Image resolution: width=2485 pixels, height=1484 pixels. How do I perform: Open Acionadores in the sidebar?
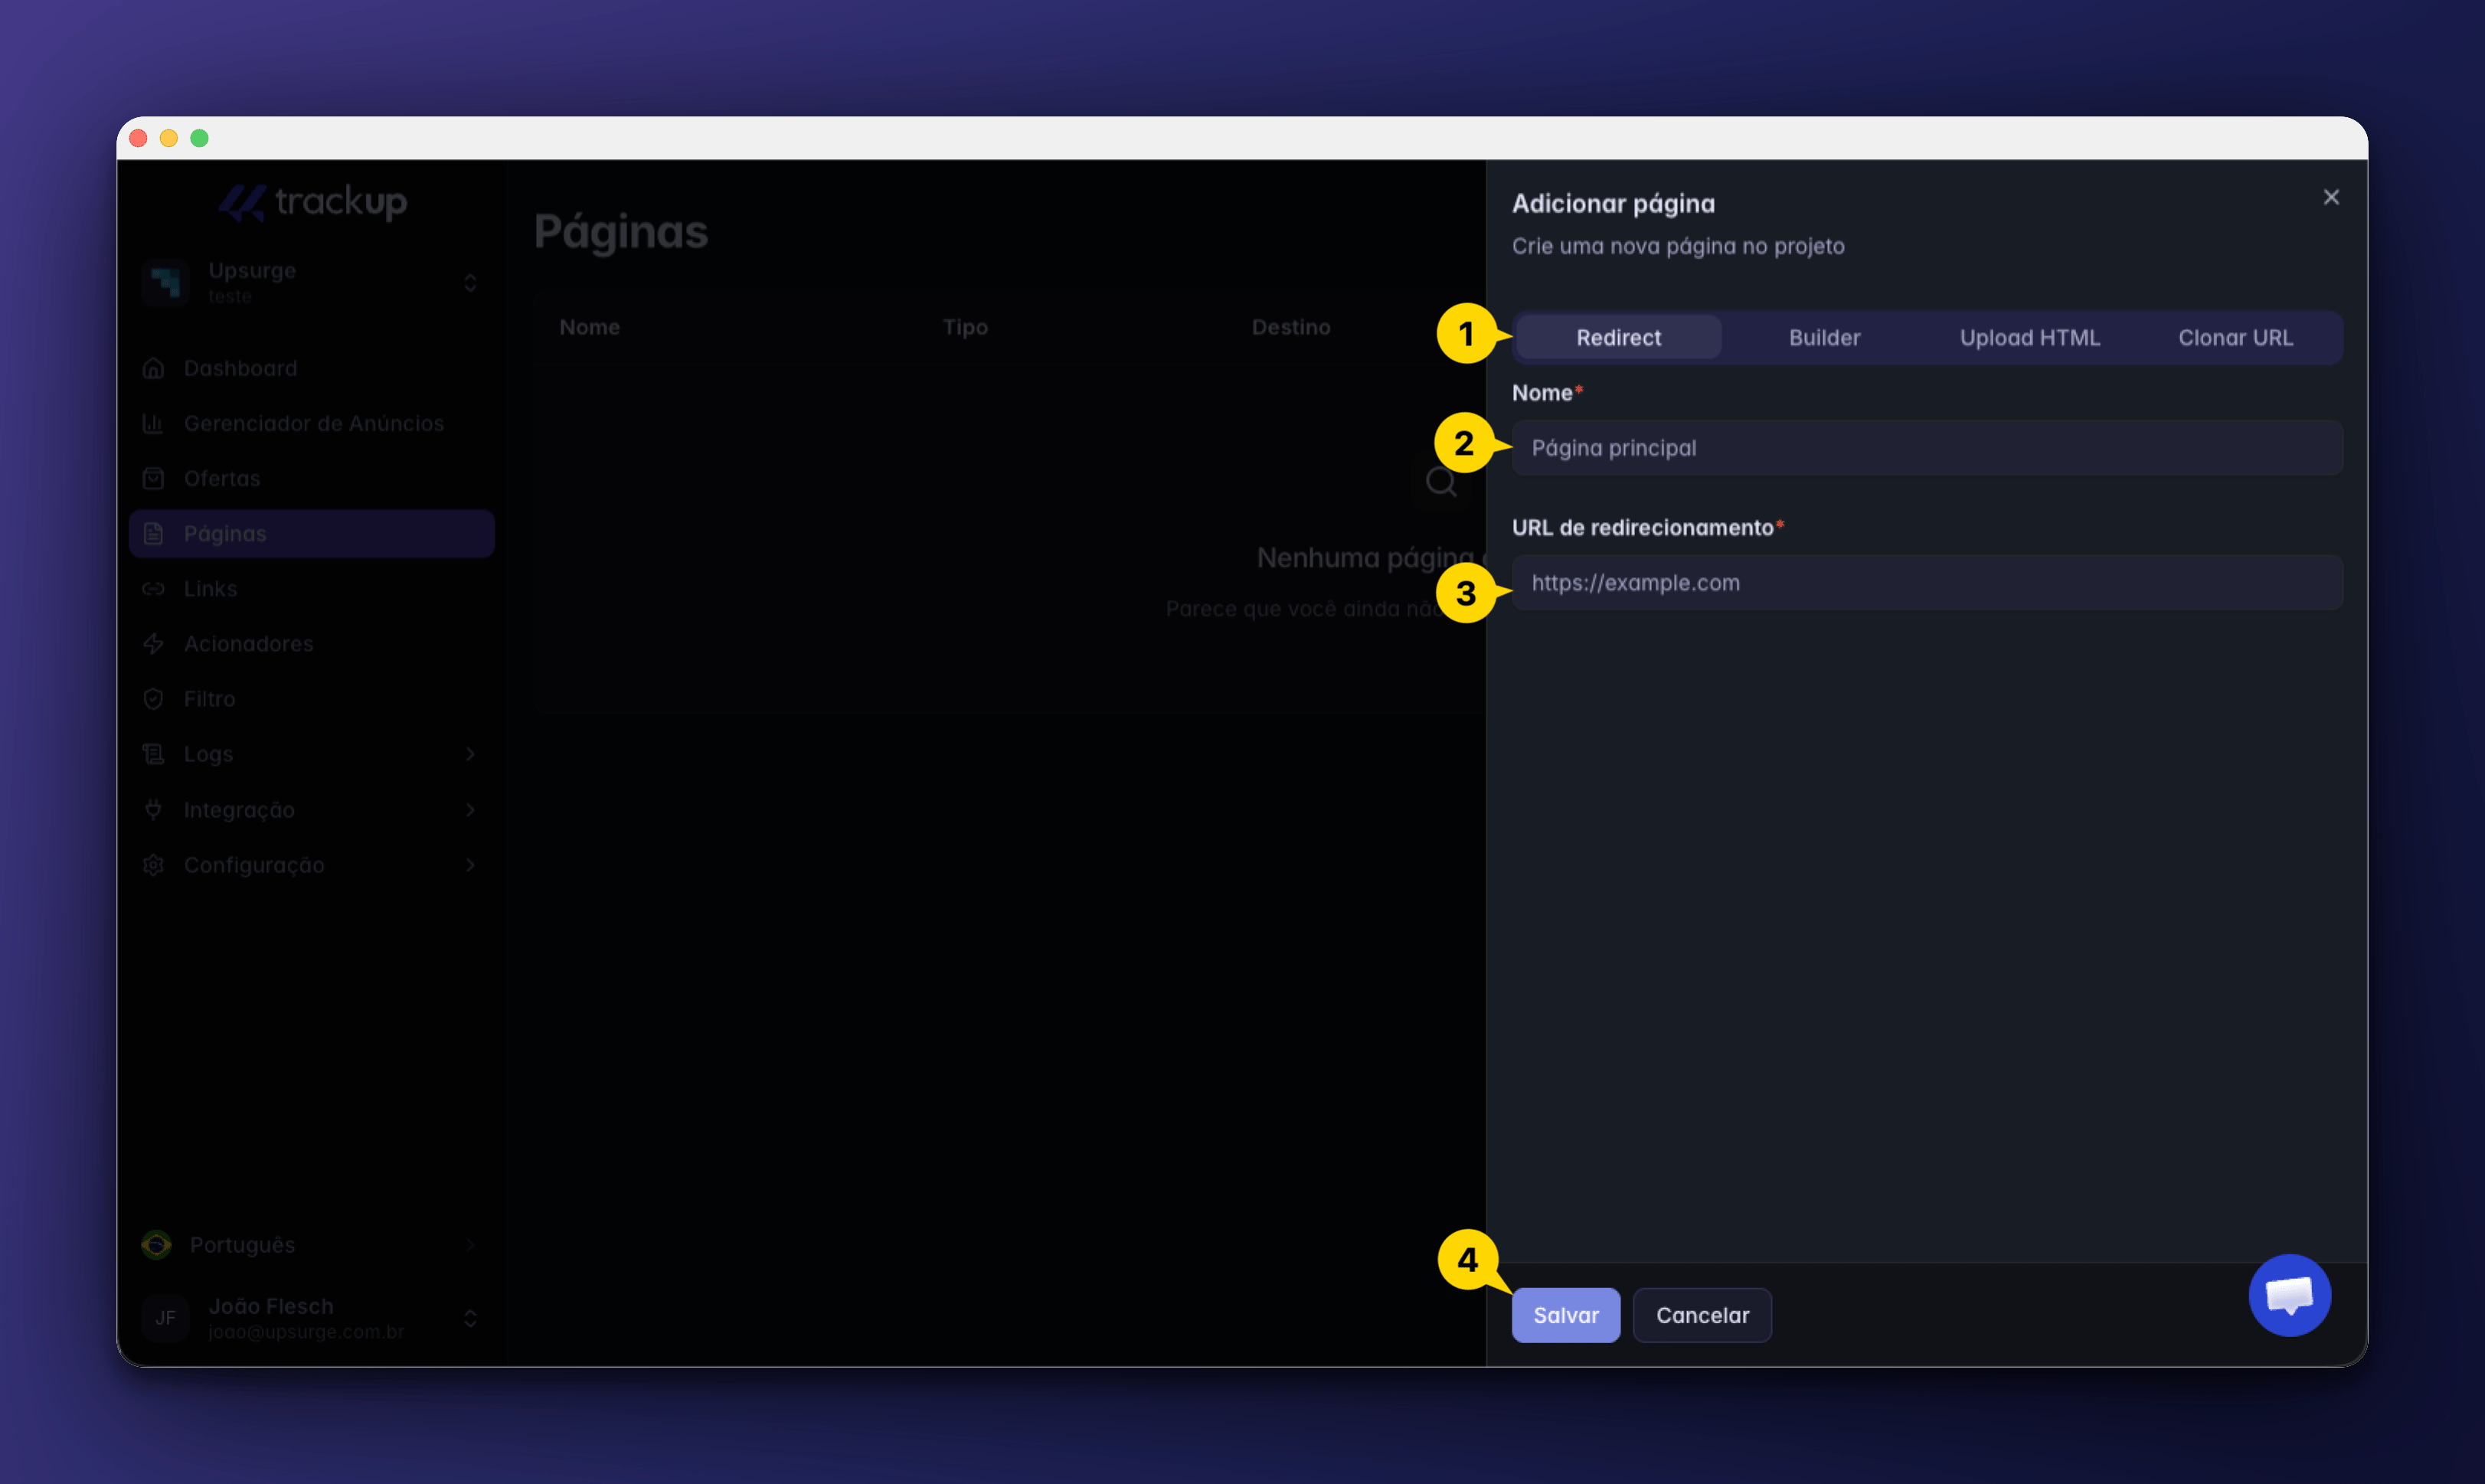point(312,643)
